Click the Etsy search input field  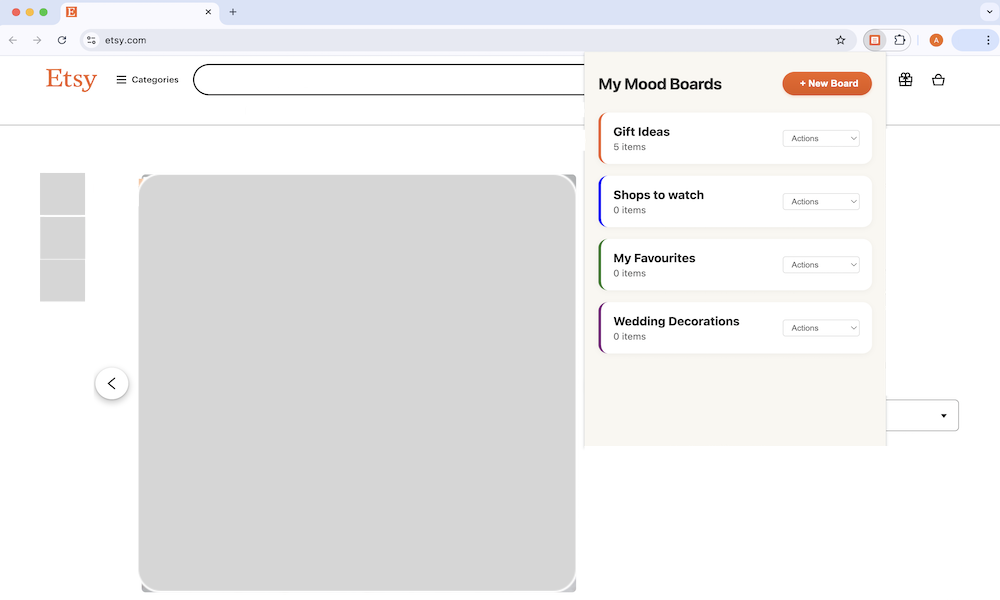pos(389,80)
